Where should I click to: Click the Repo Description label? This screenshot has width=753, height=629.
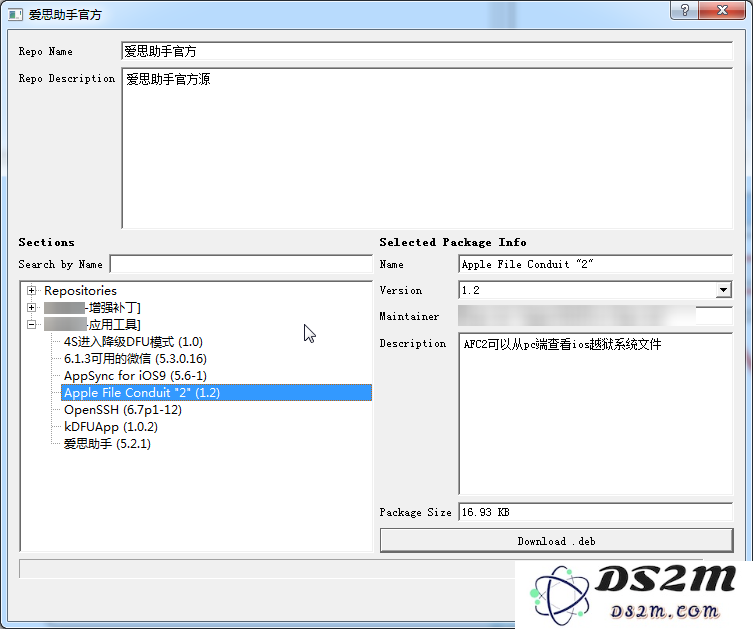point(67,78)
